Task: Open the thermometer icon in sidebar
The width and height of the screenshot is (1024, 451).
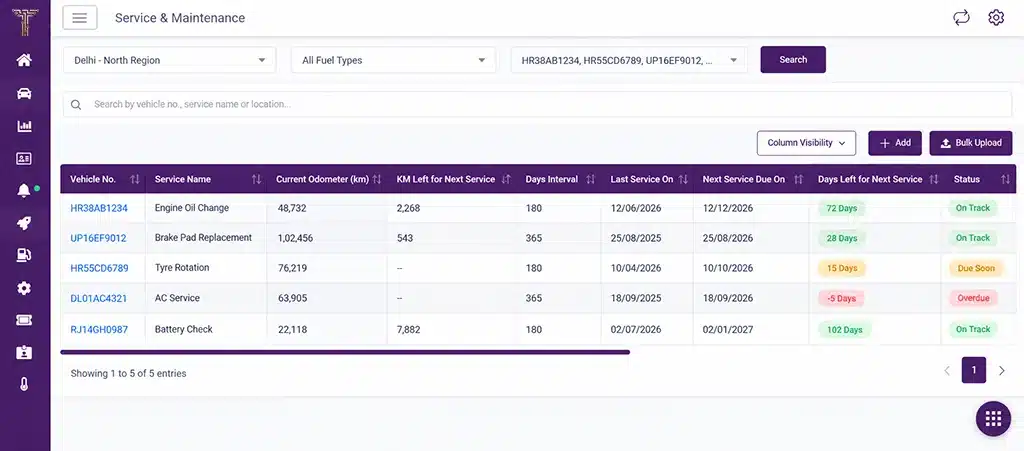Action: coord(24,384)
